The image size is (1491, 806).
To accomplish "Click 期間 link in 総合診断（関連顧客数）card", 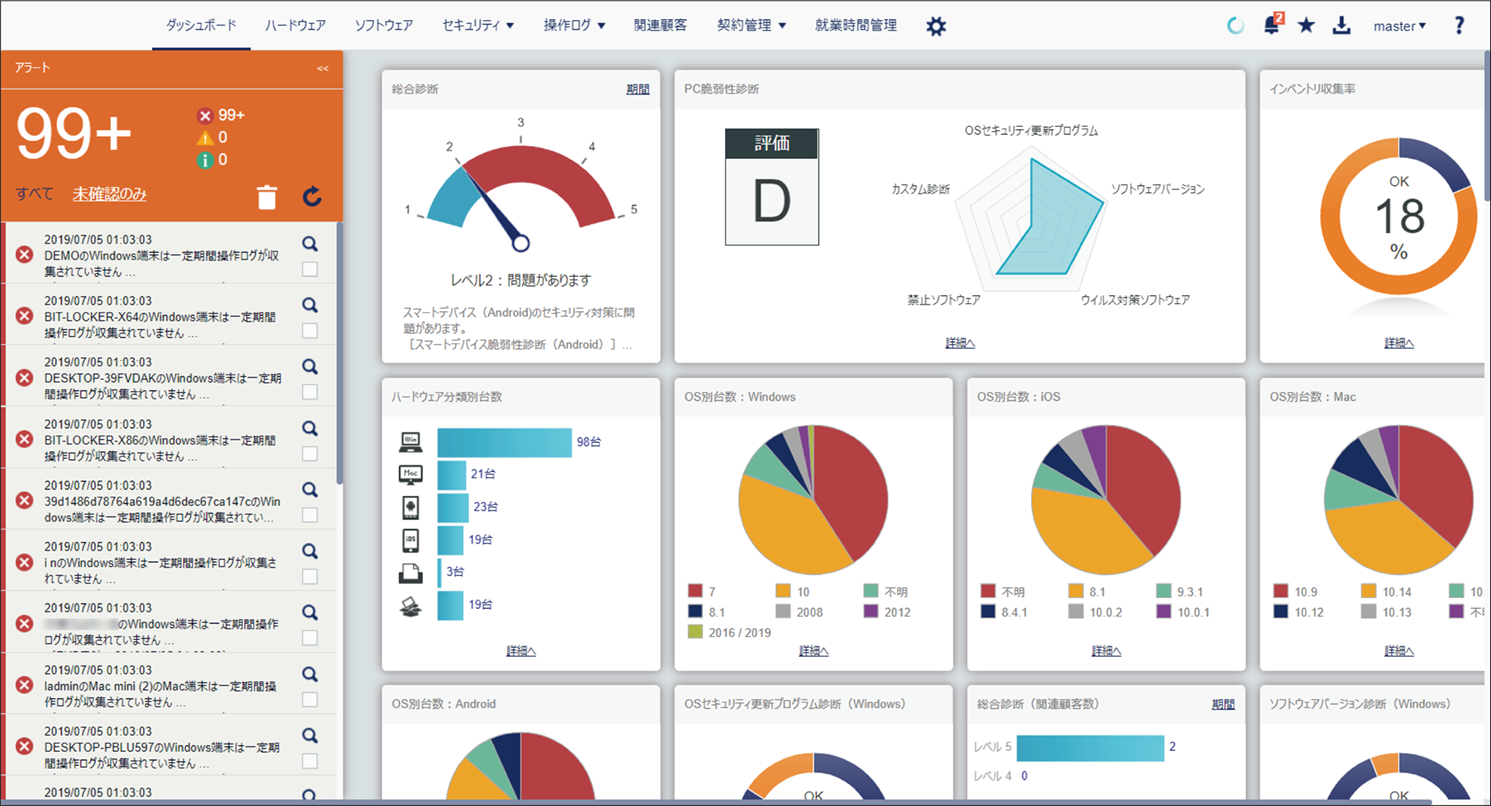I will point(1223,704).
